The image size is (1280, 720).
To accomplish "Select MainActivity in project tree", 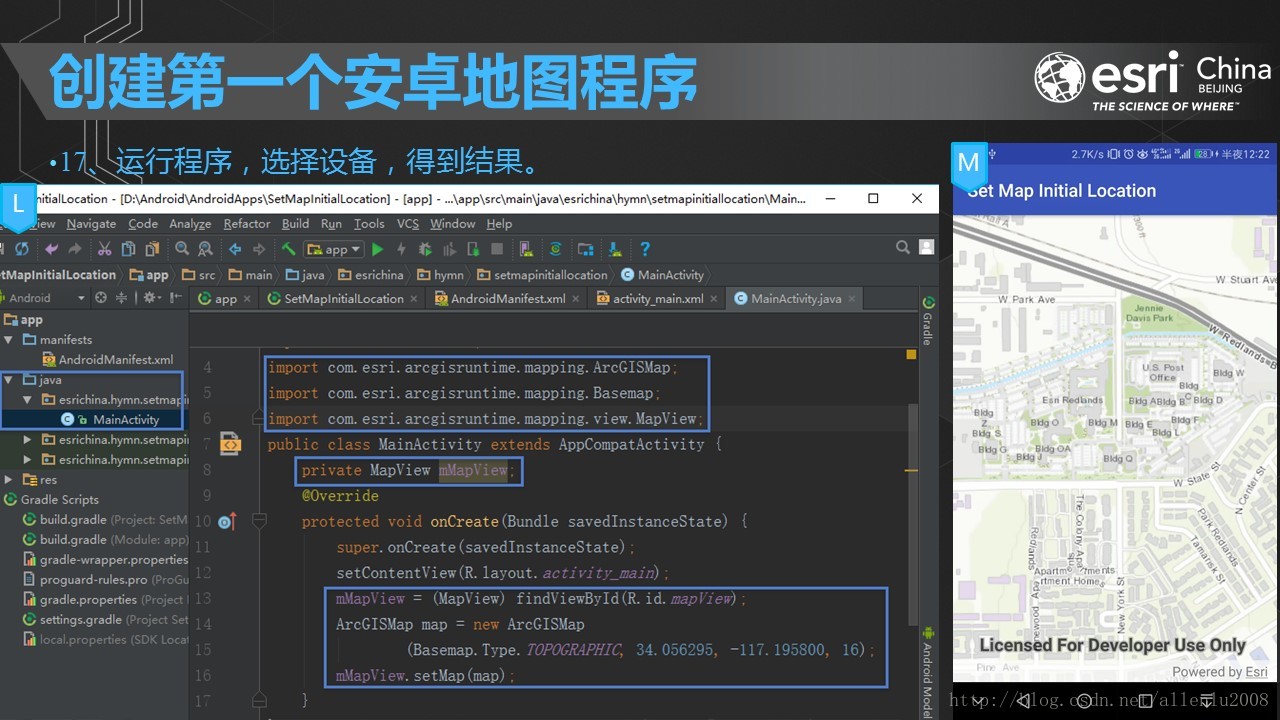I will coord(111,420).
